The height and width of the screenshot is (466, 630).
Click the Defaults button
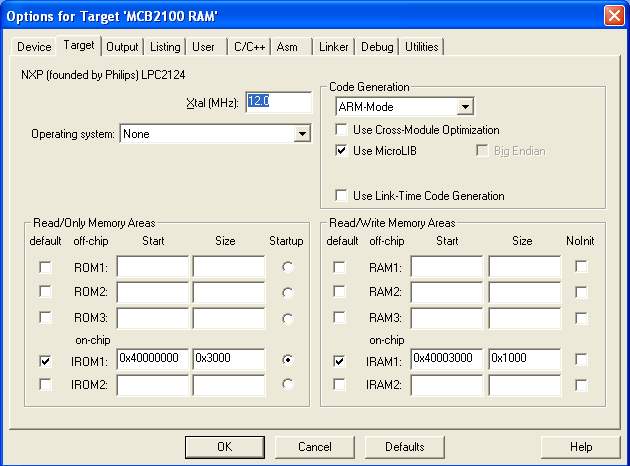[x=405, y=447]
